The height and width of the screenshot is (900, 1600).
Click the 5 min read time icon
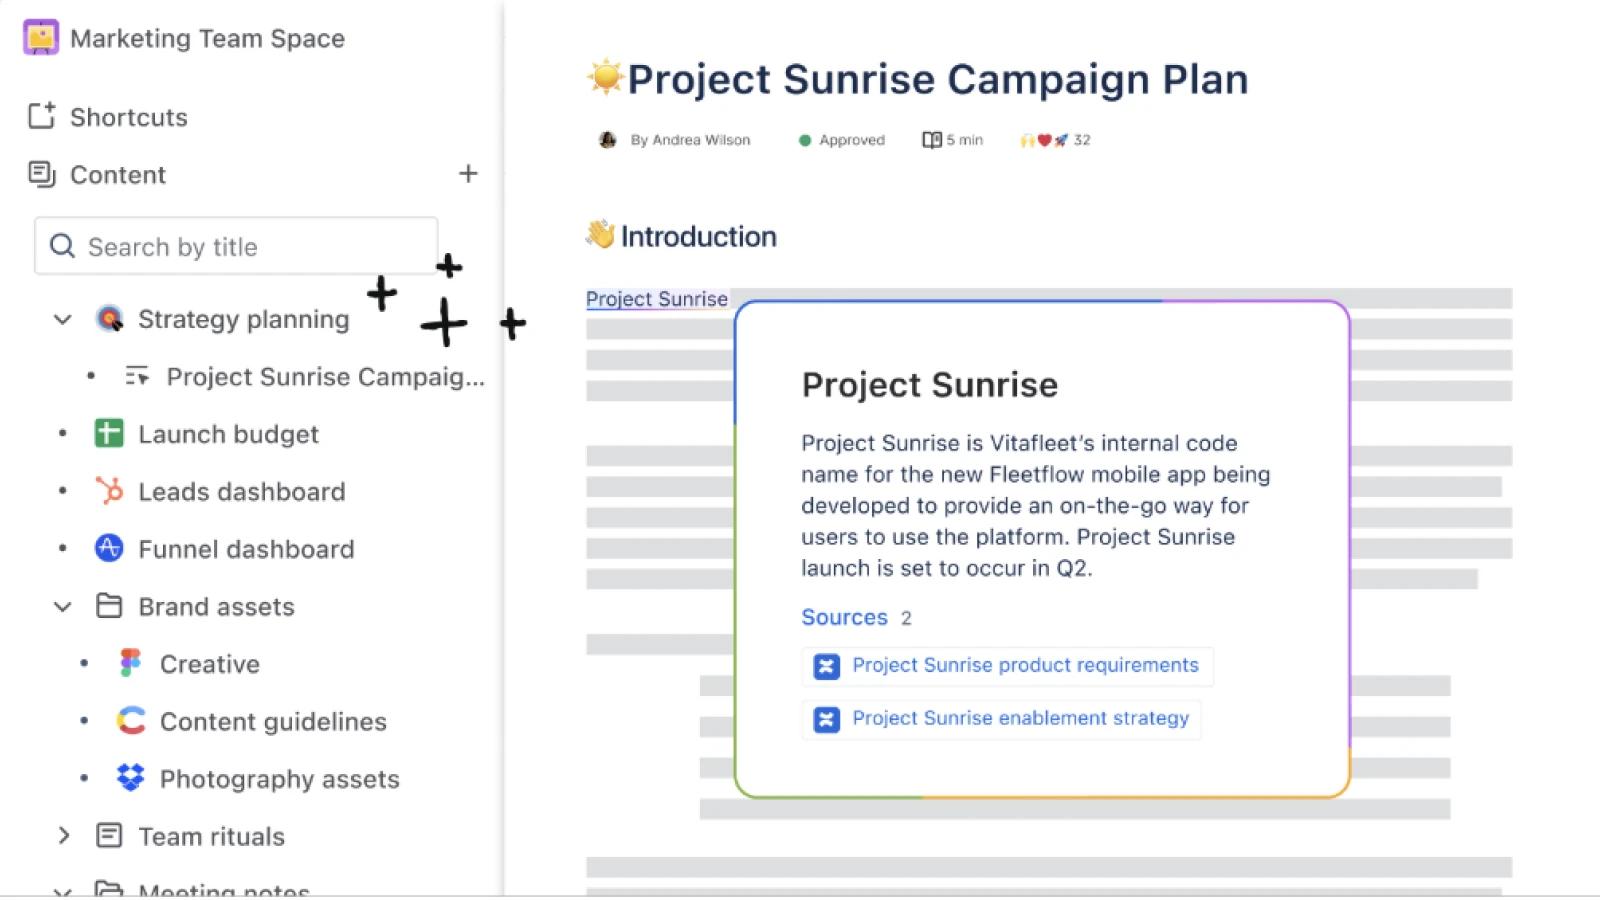coord(932,140)
